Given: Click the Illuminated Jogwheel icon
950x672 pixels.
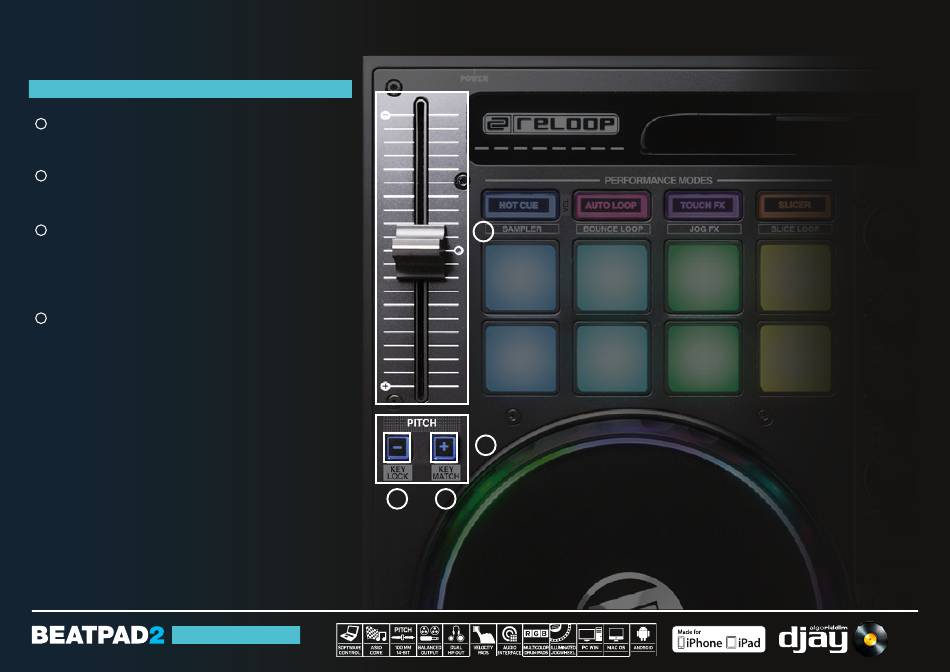Looking at the screenshot, I should coord(563,640).
